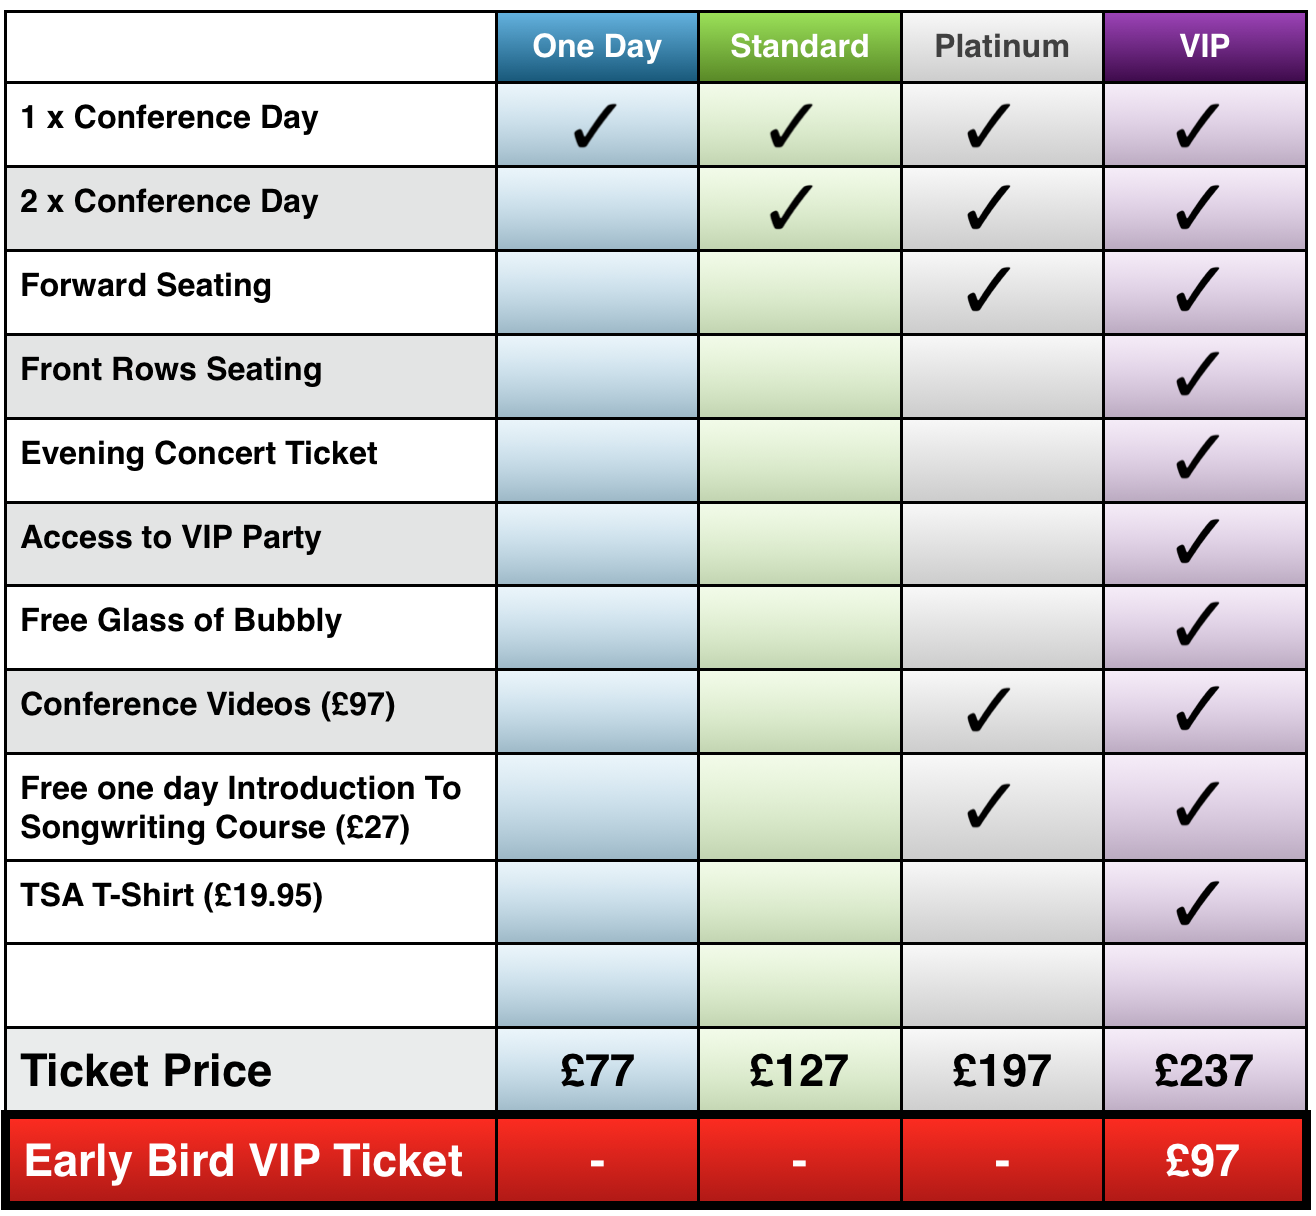The image size is (1316, 1216).
Task: Click the VIP checkmark for Evening Concert Ticket
Action: 1197,458
